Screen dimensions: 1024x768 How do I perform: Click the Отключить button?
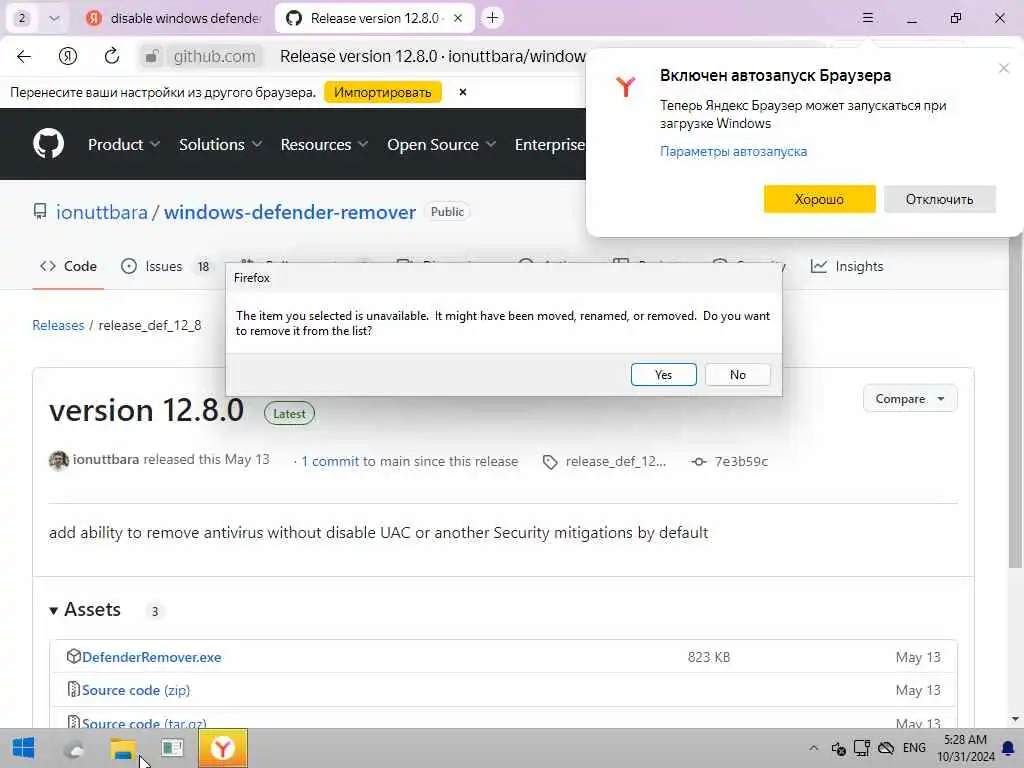pos(939,199)
